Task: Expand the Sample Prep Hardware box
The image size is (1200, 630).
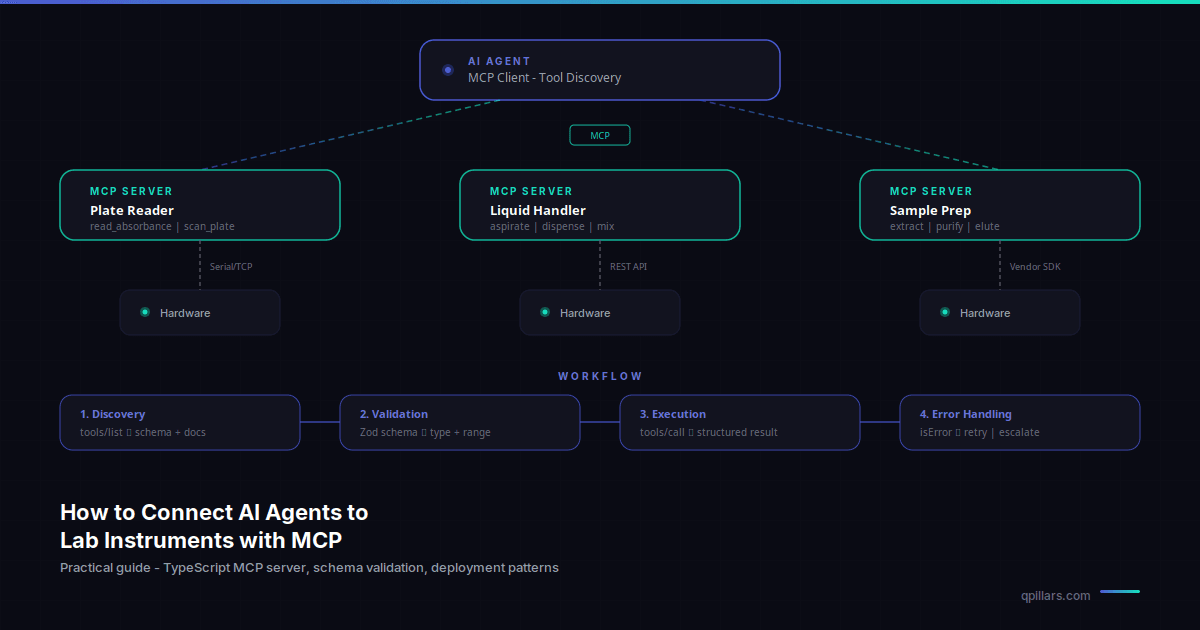Action: coord(1000,312)
